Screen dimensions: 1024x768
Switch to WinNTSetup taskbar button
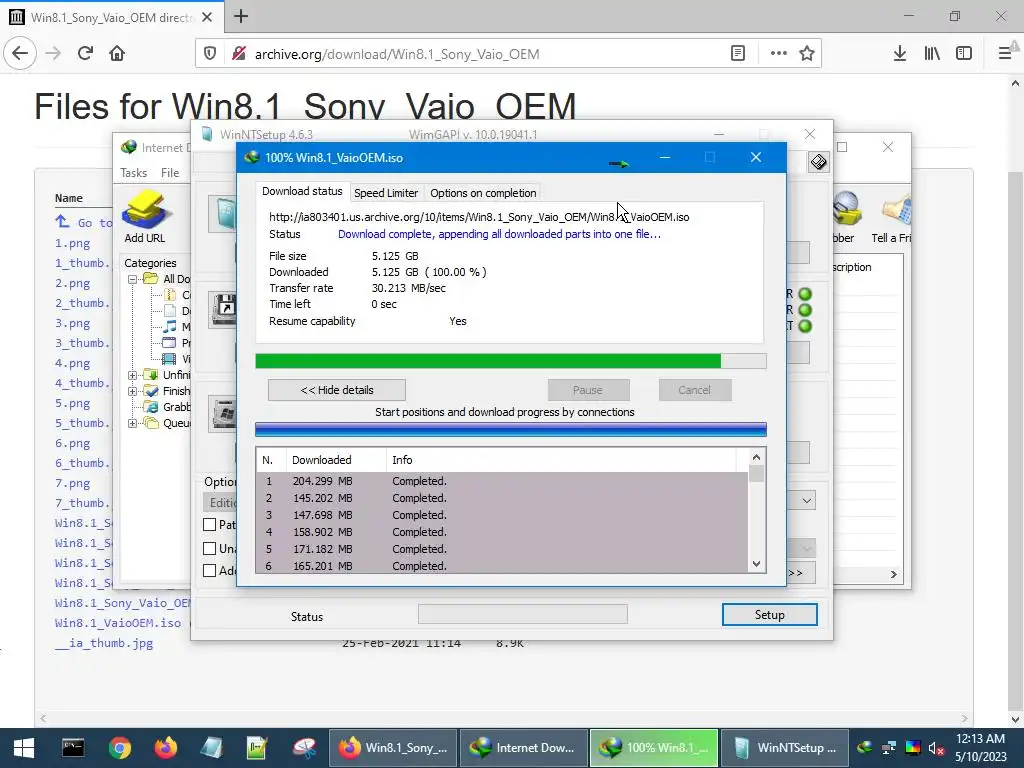click(x=786, y=748)
